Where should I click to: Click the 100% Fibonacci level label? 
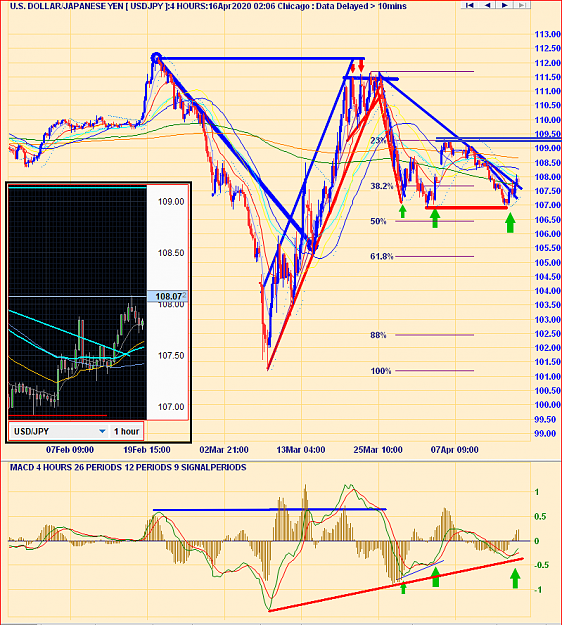pyautogui.click(x=381, y=371)
